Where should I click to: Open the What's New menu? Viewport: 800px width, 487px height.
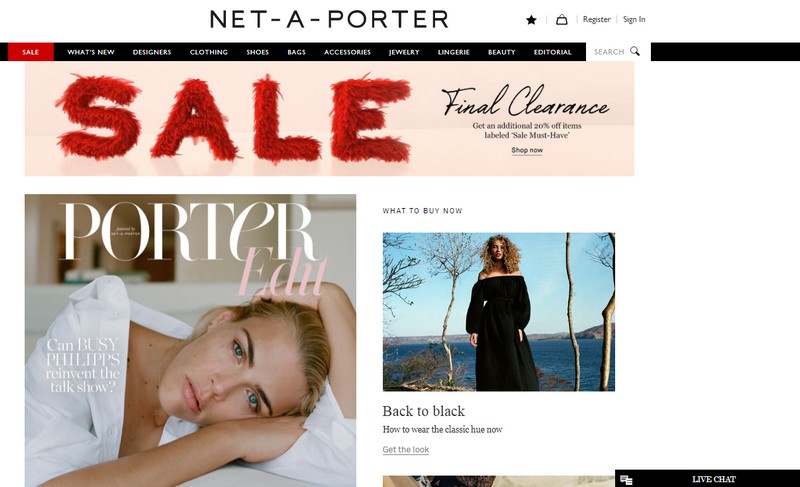pyautogui.click(x=91, y=52)
